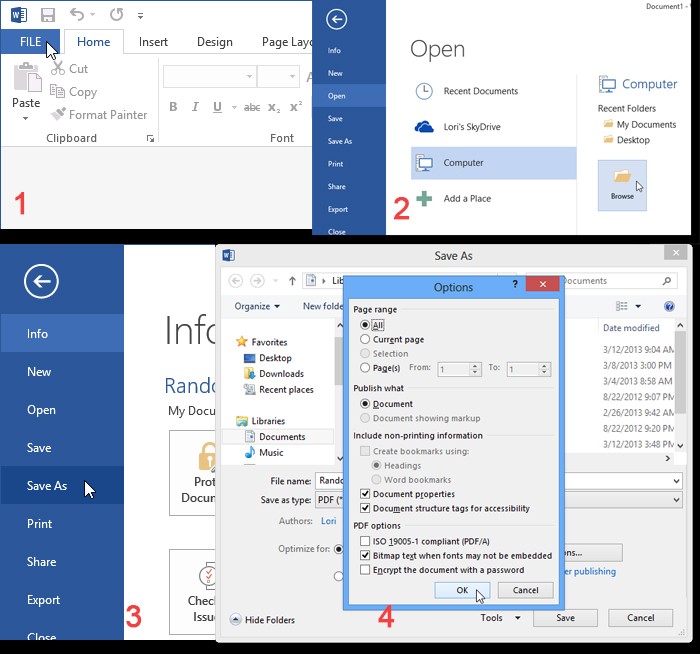
Task: Uncheck Document properties option
Action: click(365, 494)
